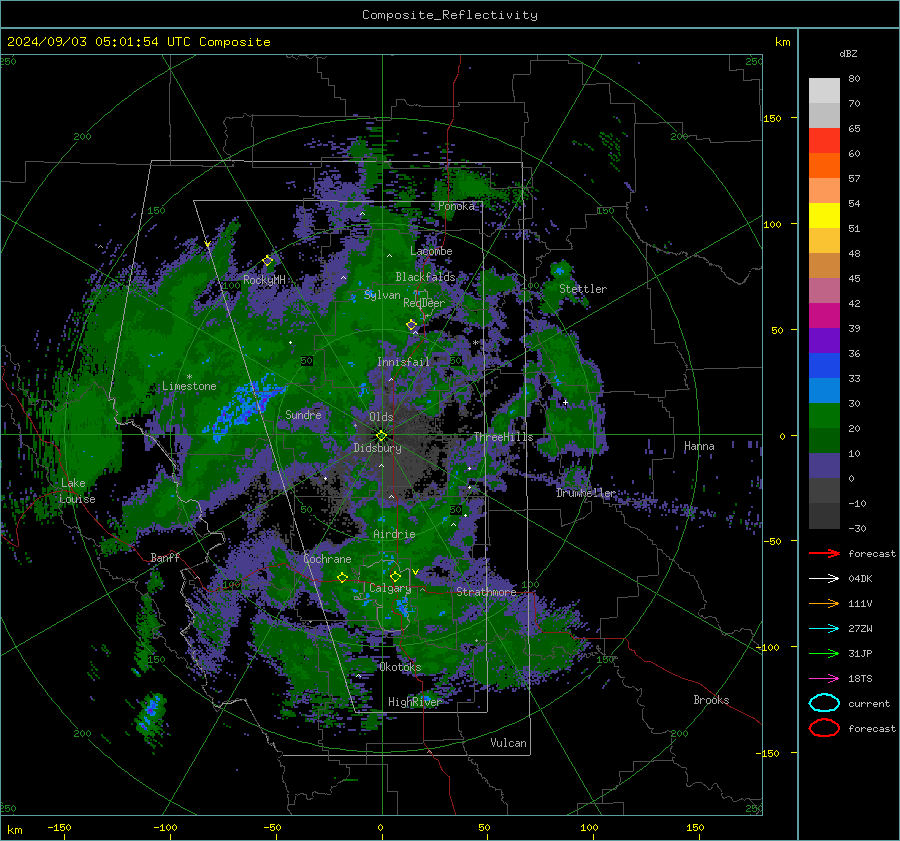Click the Stettler city label
Screen dimensions: 900x841
pyautogui.click(x=583, y=289)
